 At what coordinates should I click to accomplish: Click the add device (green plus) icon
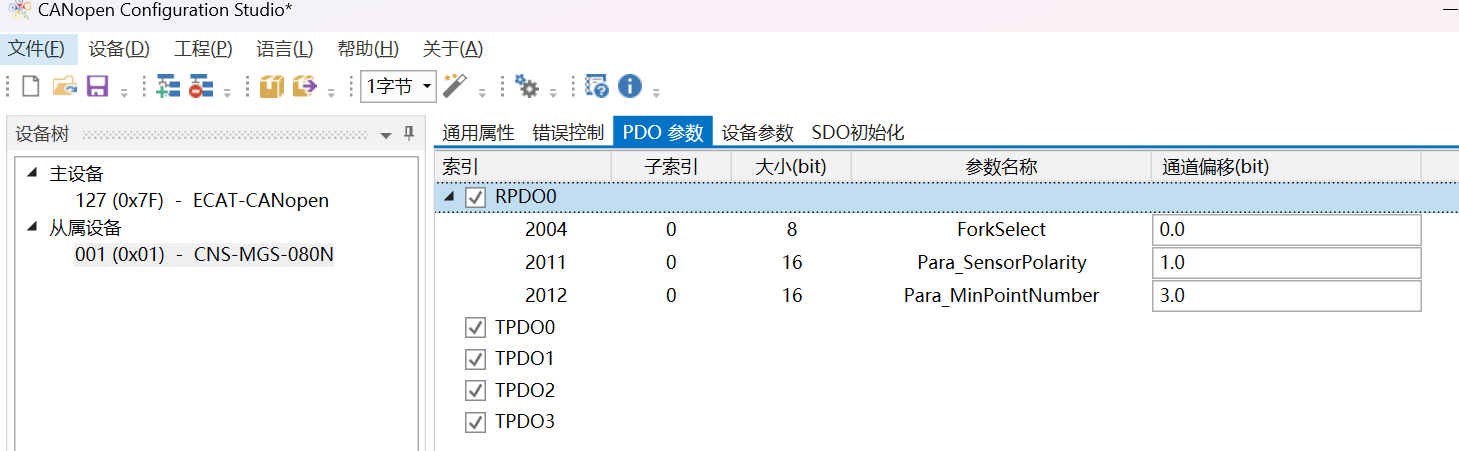coord(168,87)
